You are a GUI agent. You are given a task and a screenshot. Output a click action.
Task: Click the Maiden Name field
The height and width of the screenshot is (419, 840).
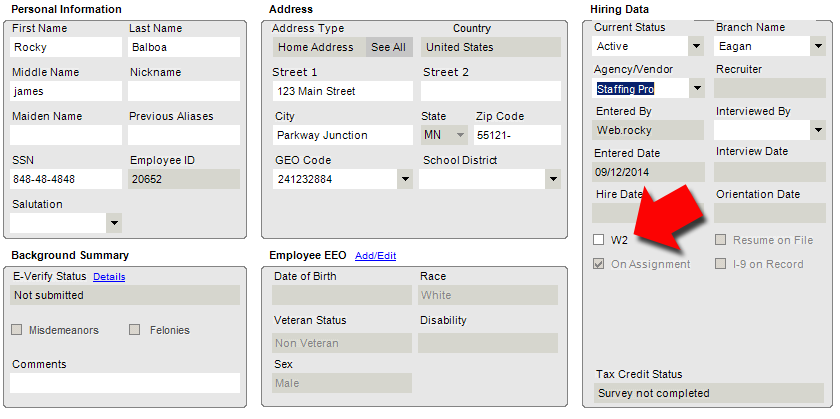[x=66, y=135]
